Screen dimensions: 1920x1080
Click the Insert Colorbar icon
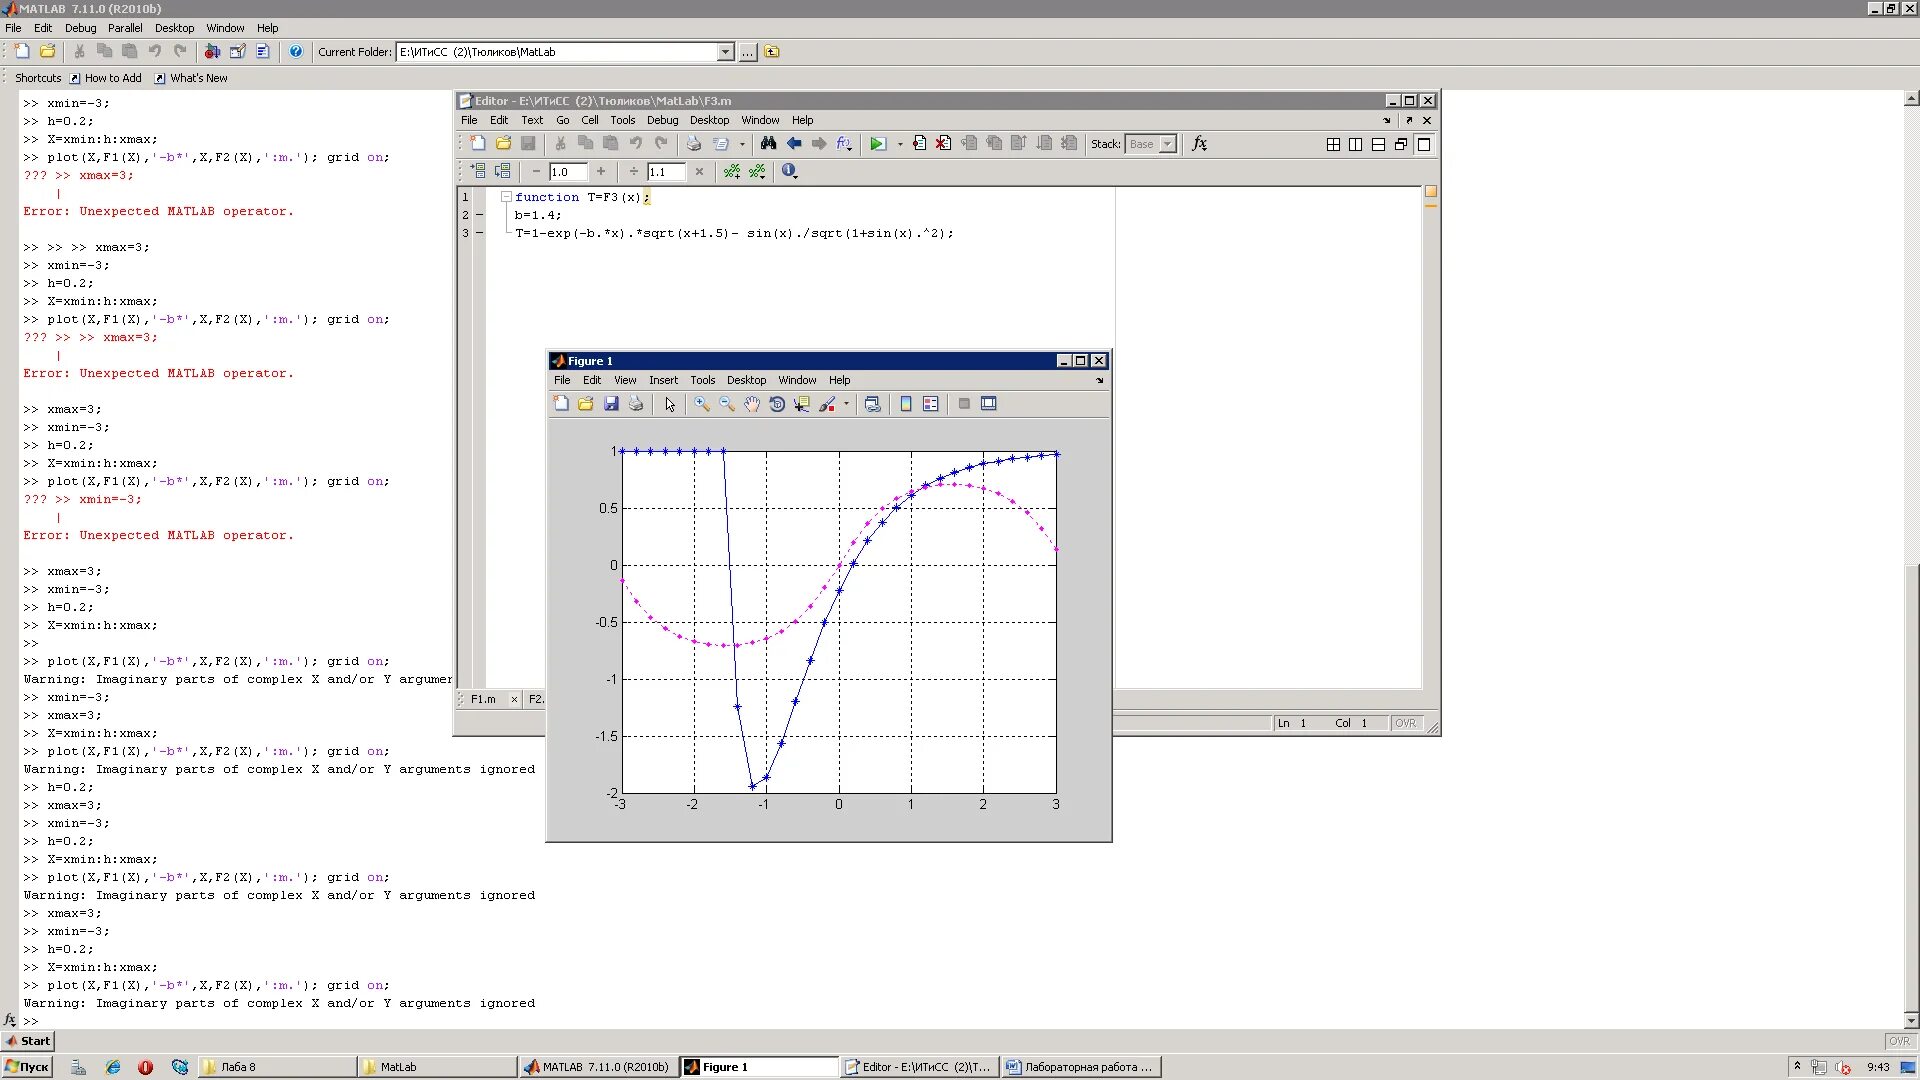906,404
